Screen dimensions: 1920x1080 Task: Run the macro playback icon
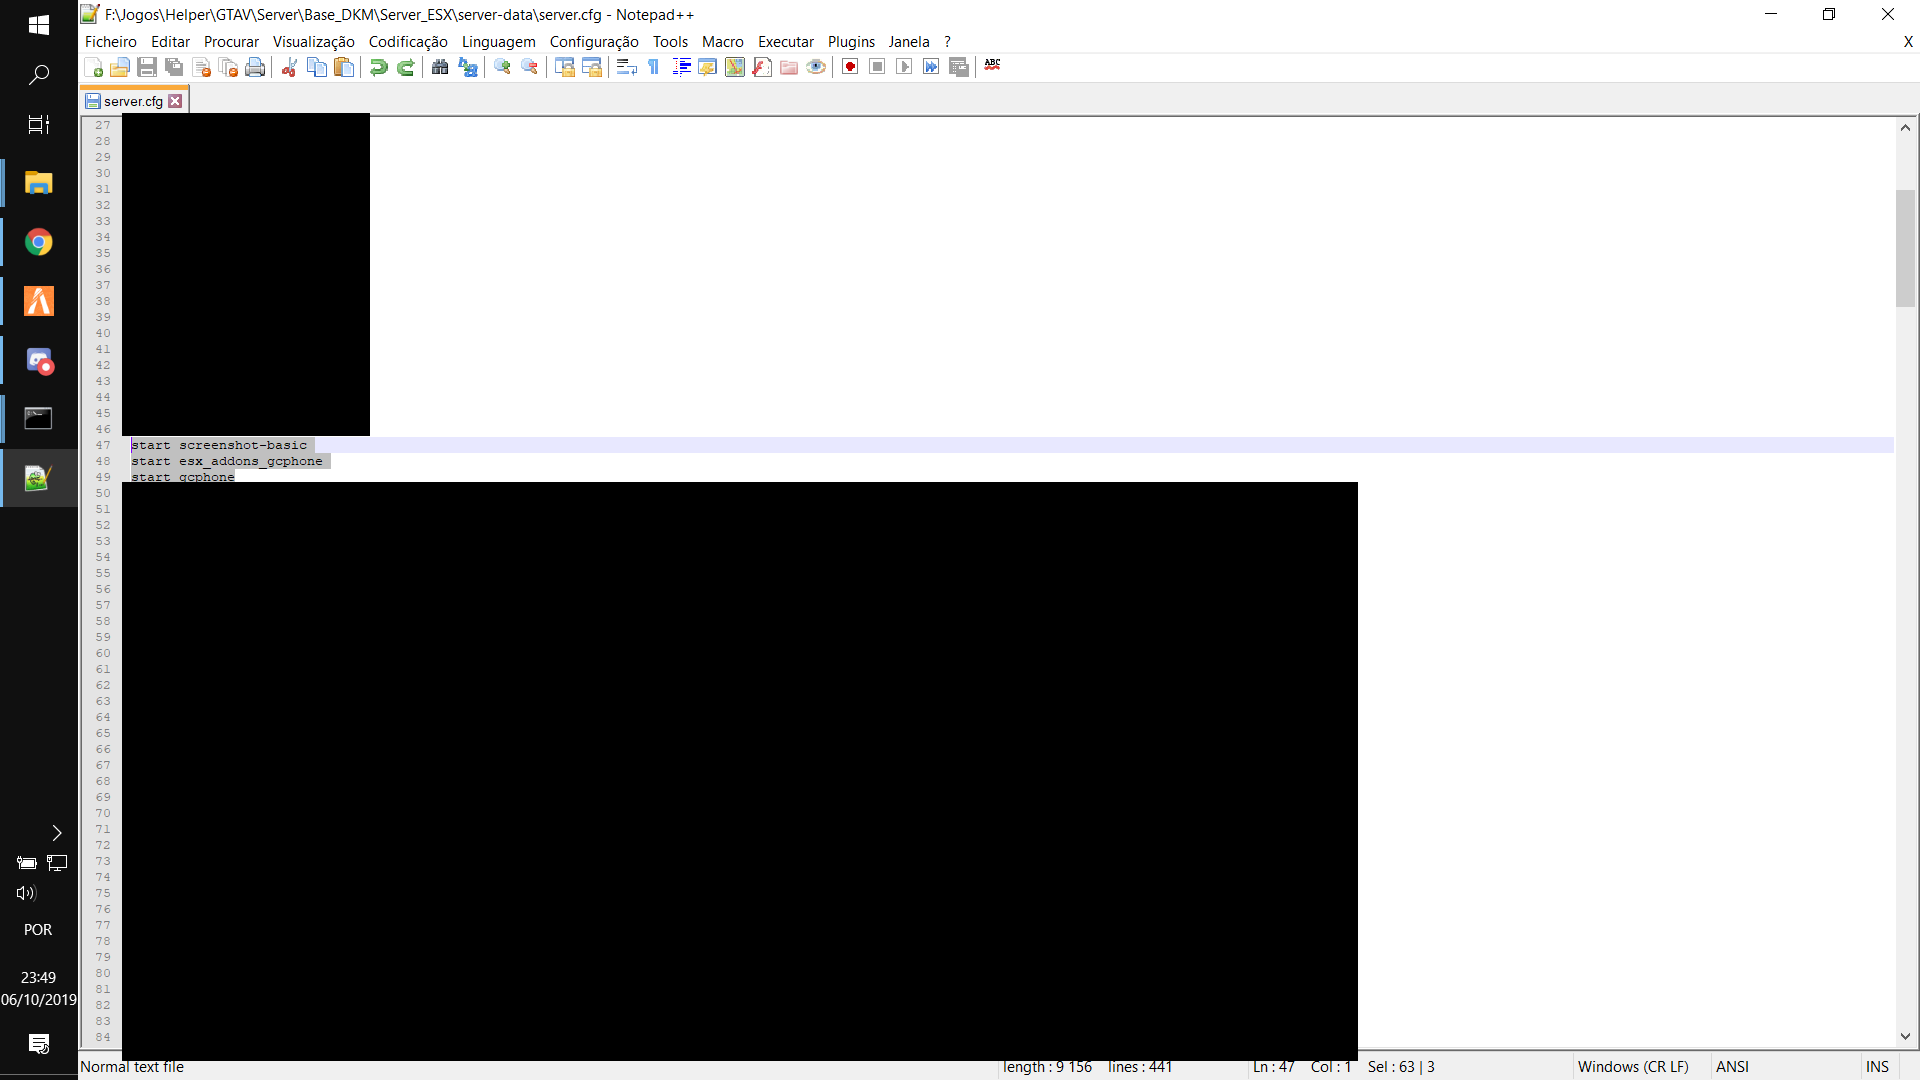click(905, 66)
